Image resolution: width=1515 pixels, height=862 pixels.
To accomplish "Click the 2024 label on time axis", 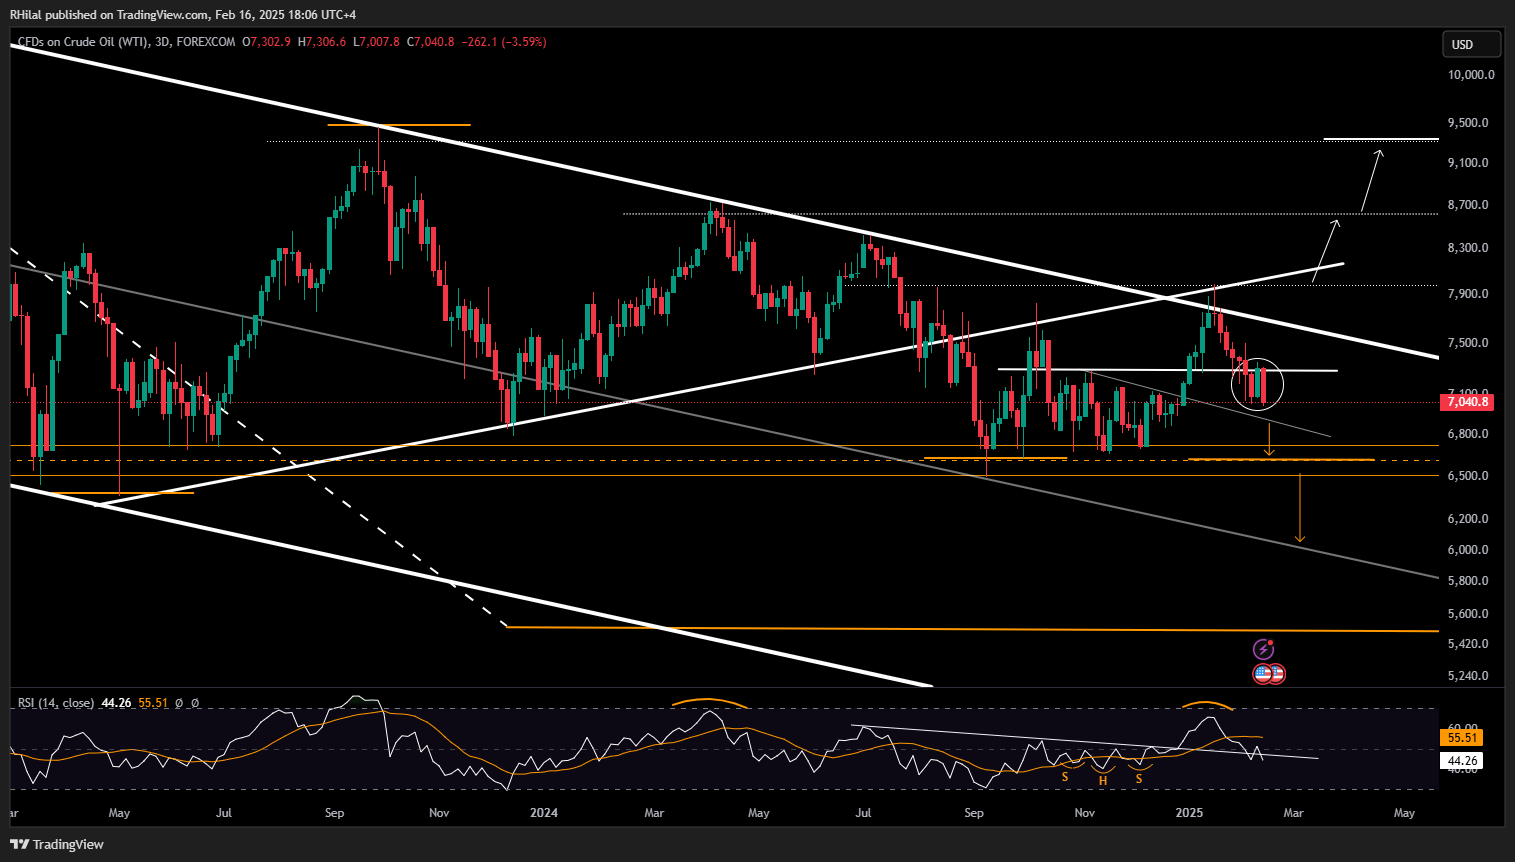I will coord(544,813).
